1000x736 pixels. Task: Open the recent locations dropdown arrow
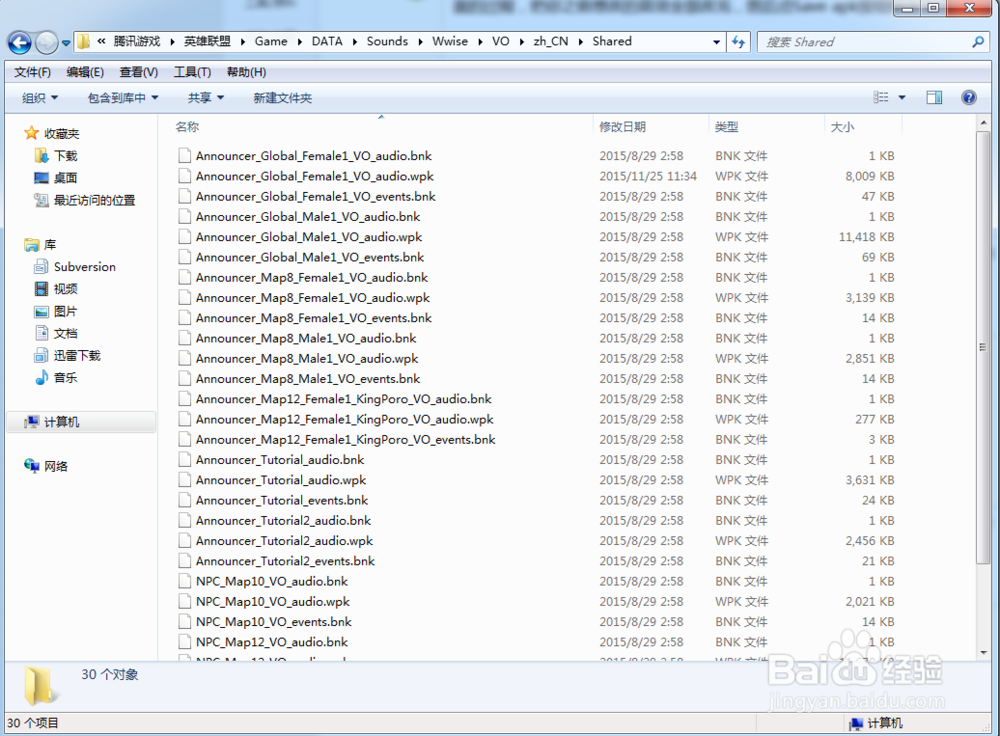pyautogui.click(x=66, y=43)
